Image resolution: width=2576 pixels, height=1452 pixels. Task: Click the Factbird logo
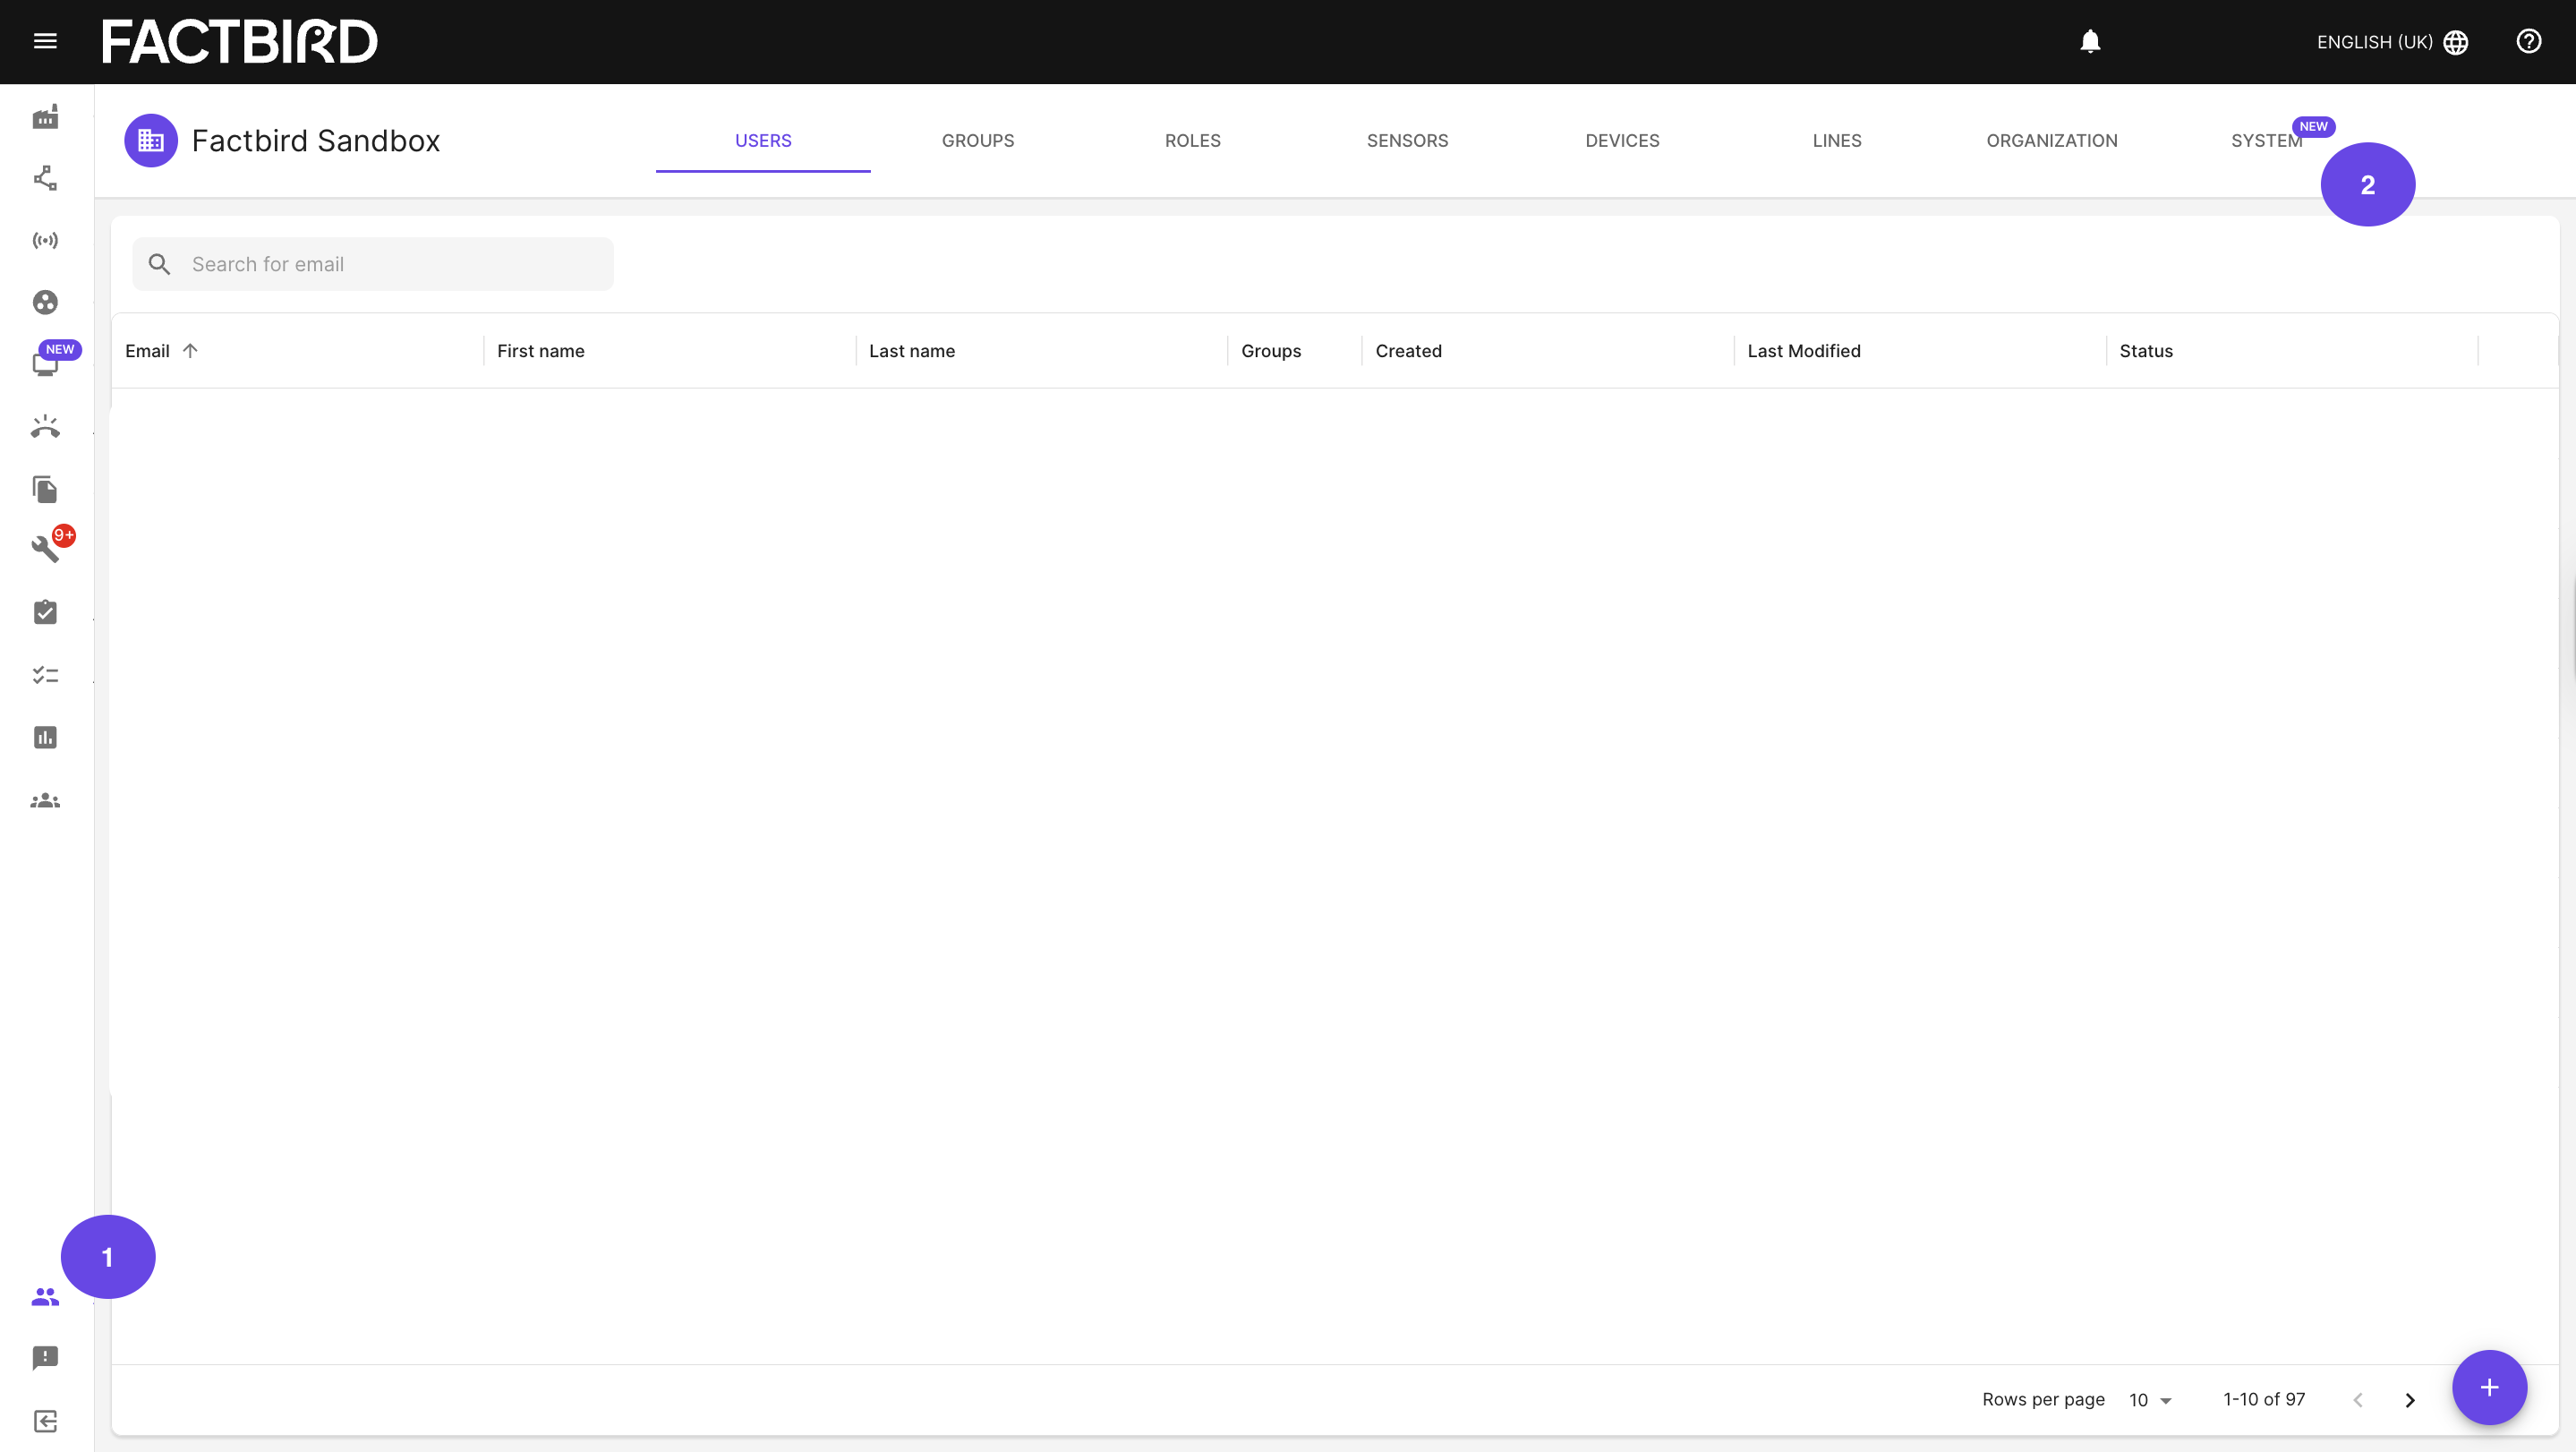coord(240,42)
